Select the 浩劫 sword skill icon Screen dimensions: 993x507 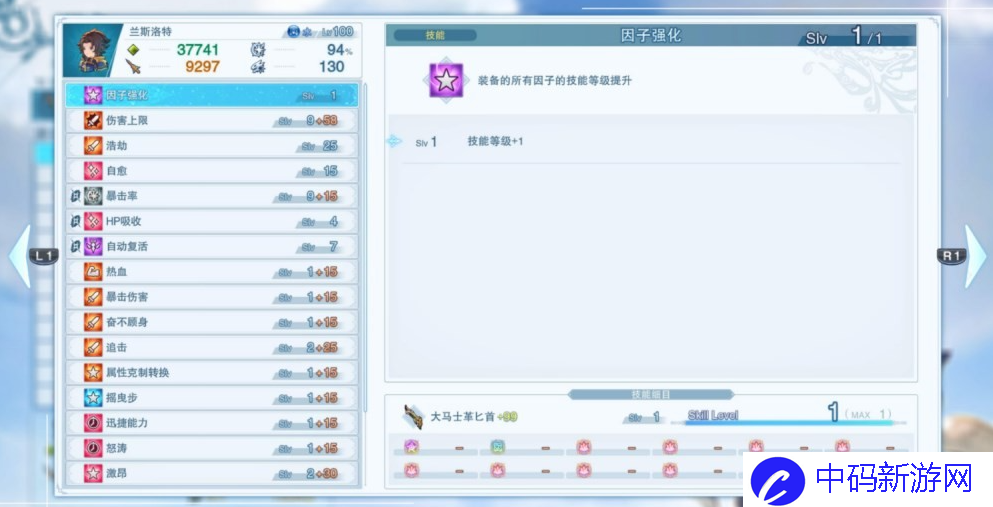93,146
